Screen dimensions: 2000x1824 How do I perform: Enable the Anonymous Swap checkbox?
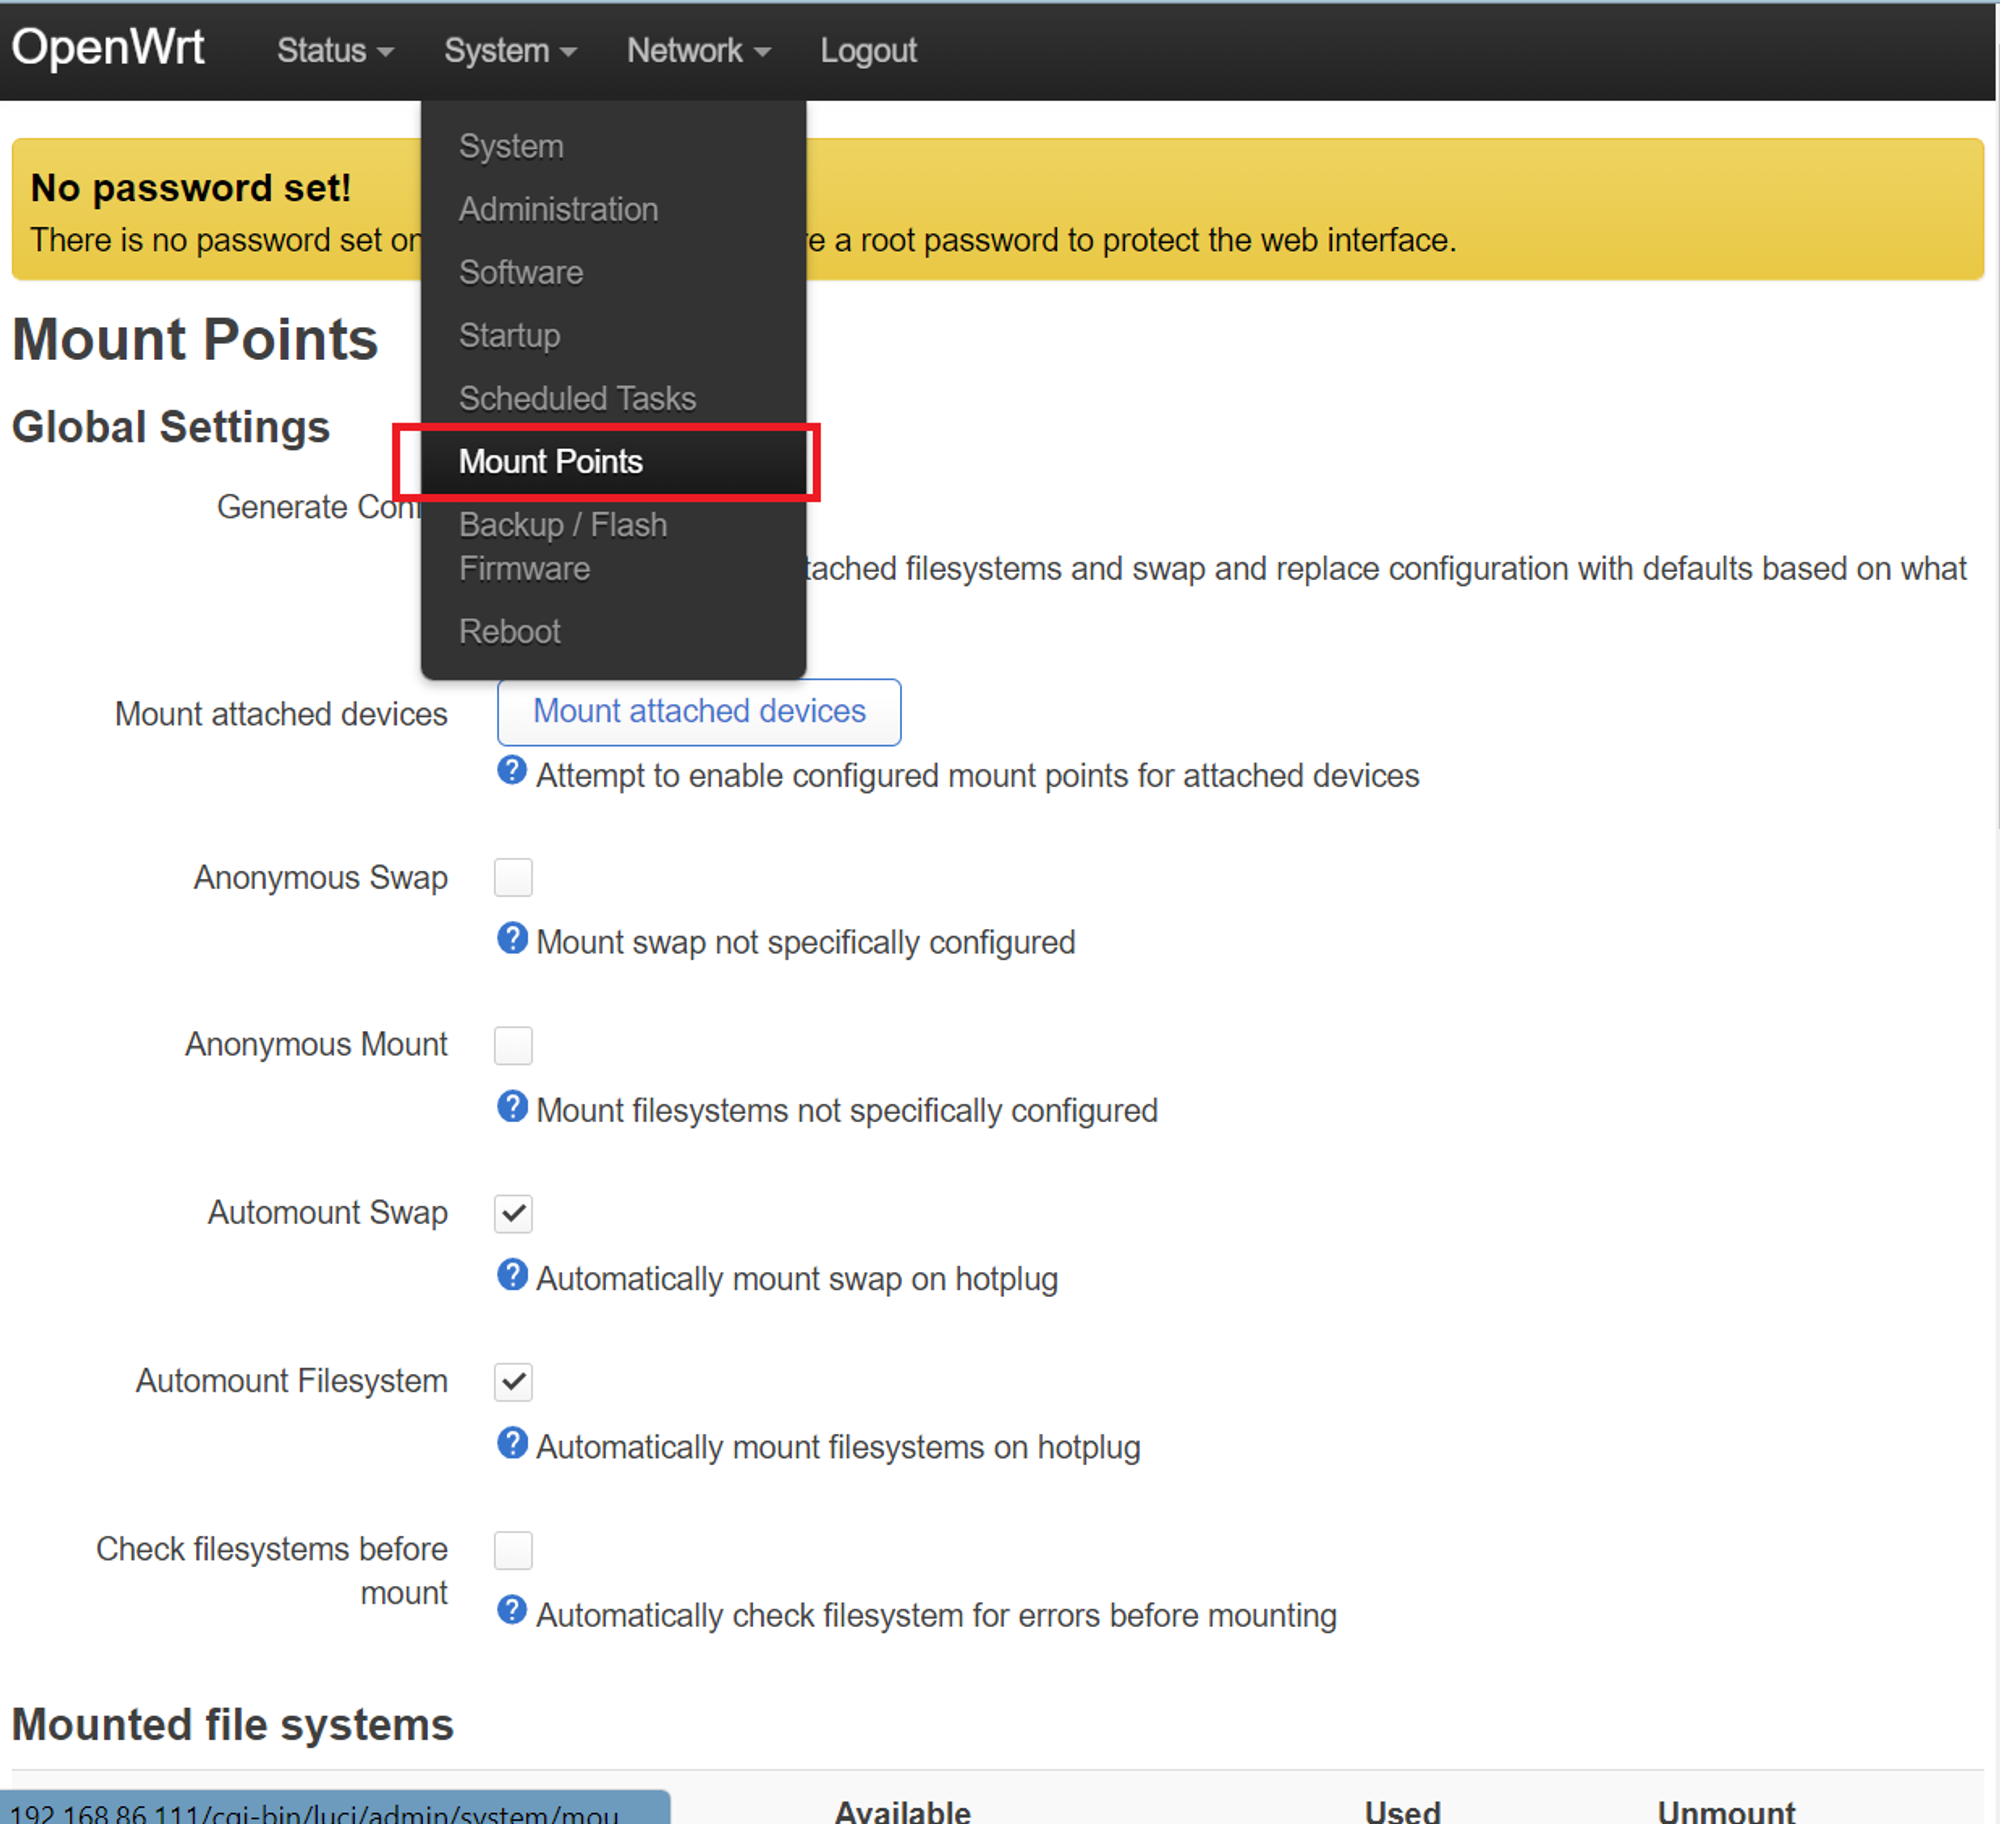513,877
